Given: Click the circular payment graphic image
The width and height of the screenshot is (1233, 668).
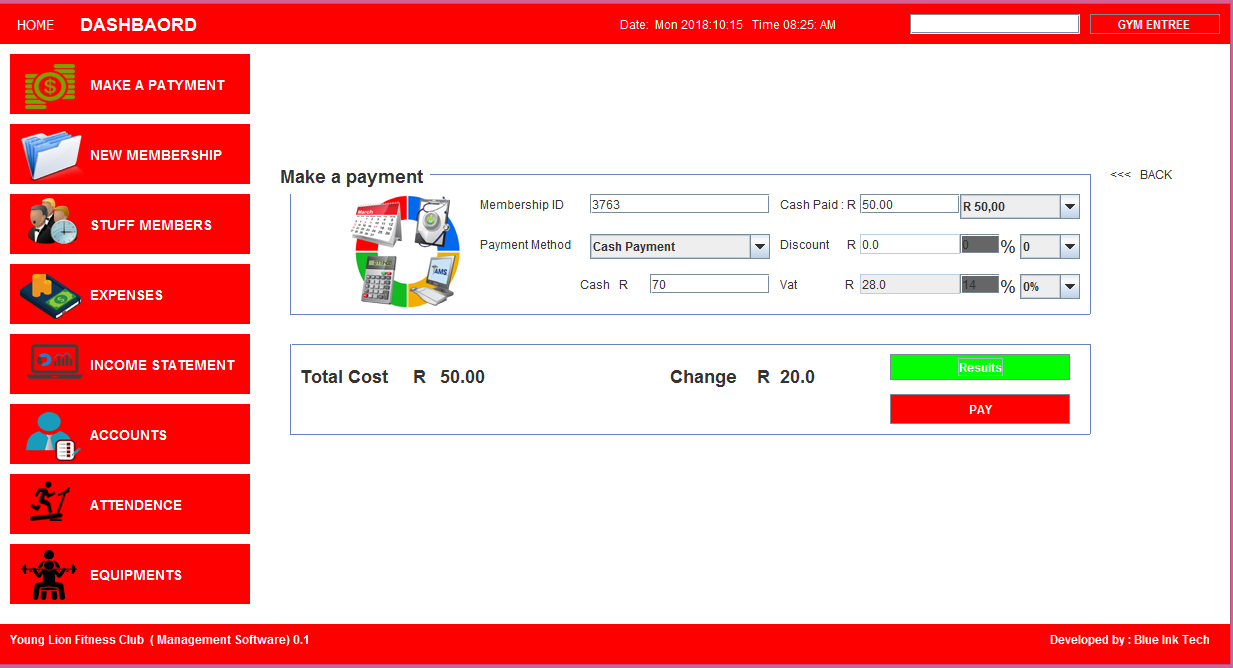Looking at the screenshot, I should (406, 251).
